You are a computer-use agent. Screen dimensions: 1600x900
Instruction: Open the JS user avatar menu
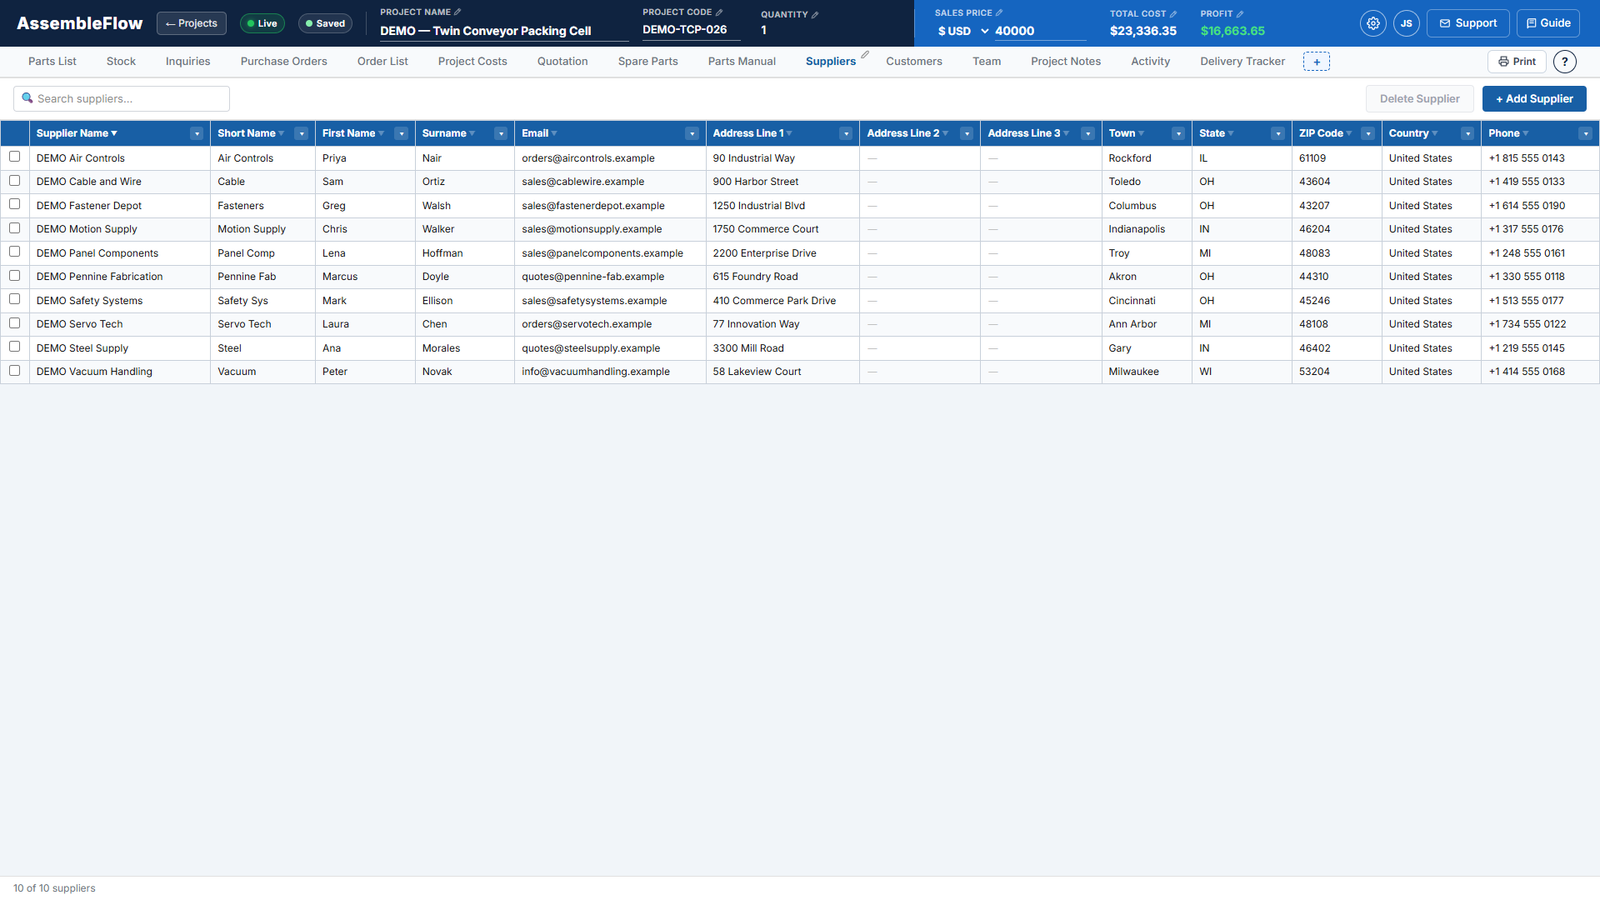pyautogui.click(x=1406, y=23)
